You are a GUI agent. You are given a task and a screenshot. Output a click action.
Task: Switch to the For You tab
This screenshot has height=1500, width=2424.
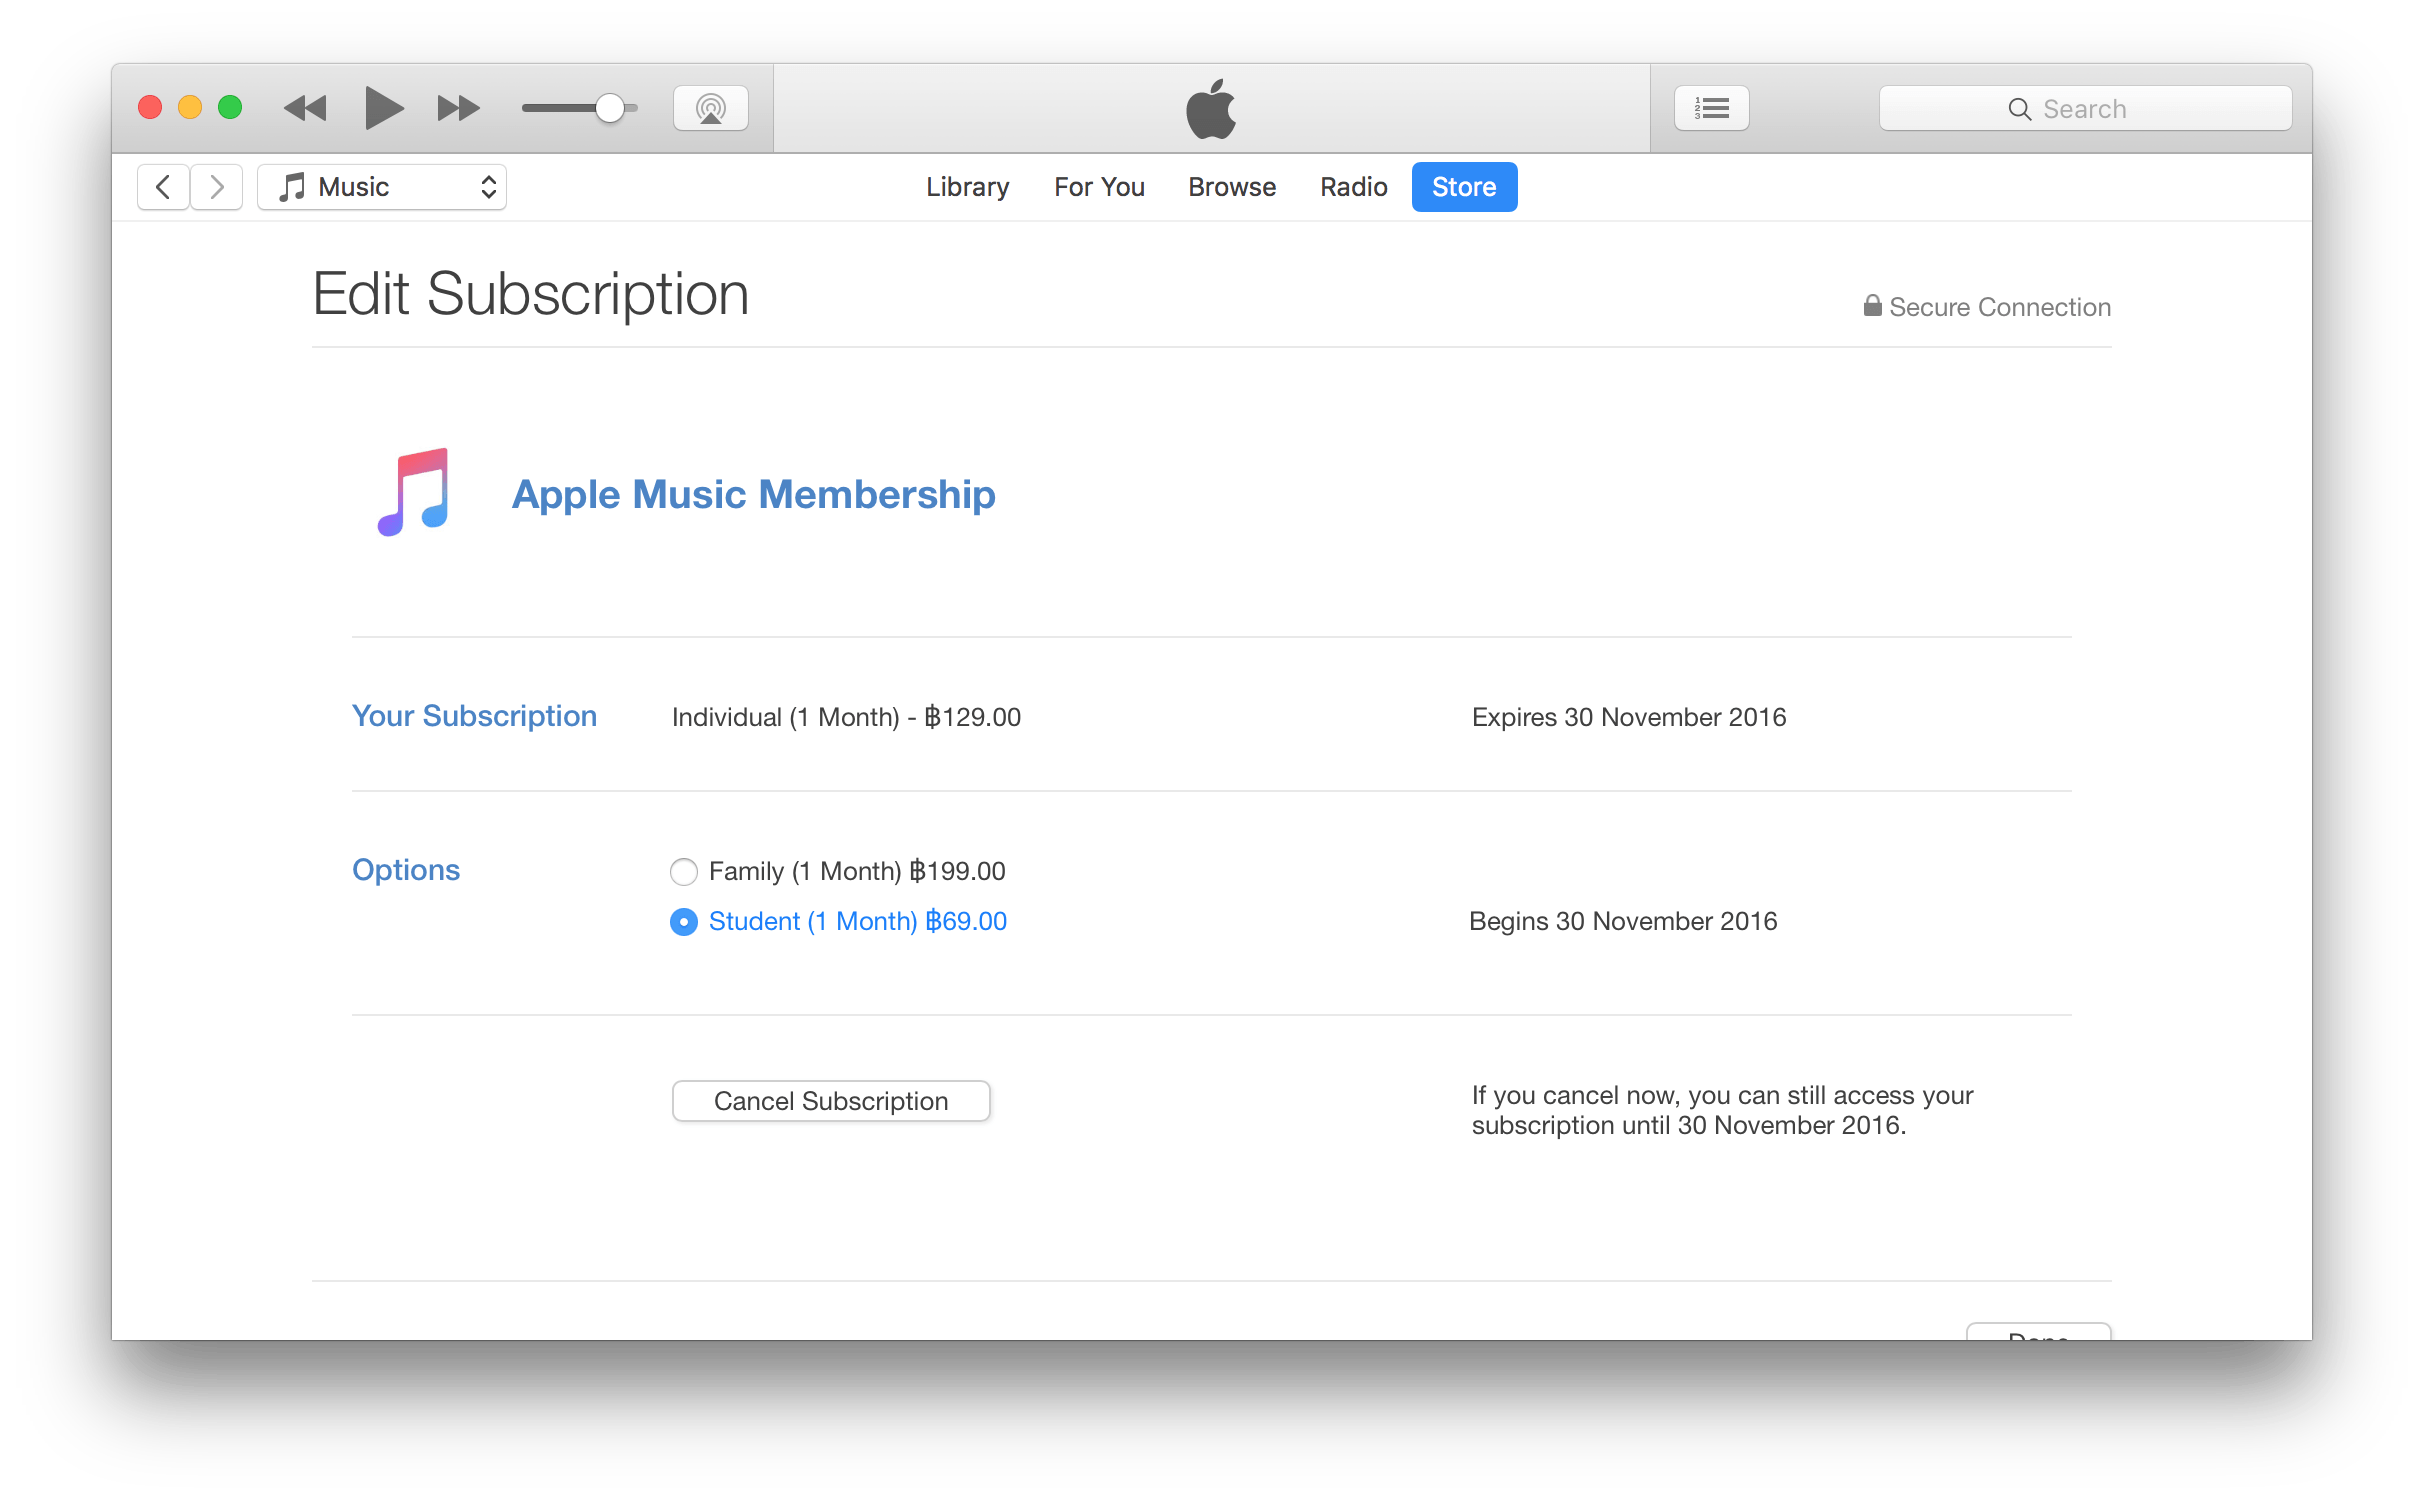pos(1099,187)
